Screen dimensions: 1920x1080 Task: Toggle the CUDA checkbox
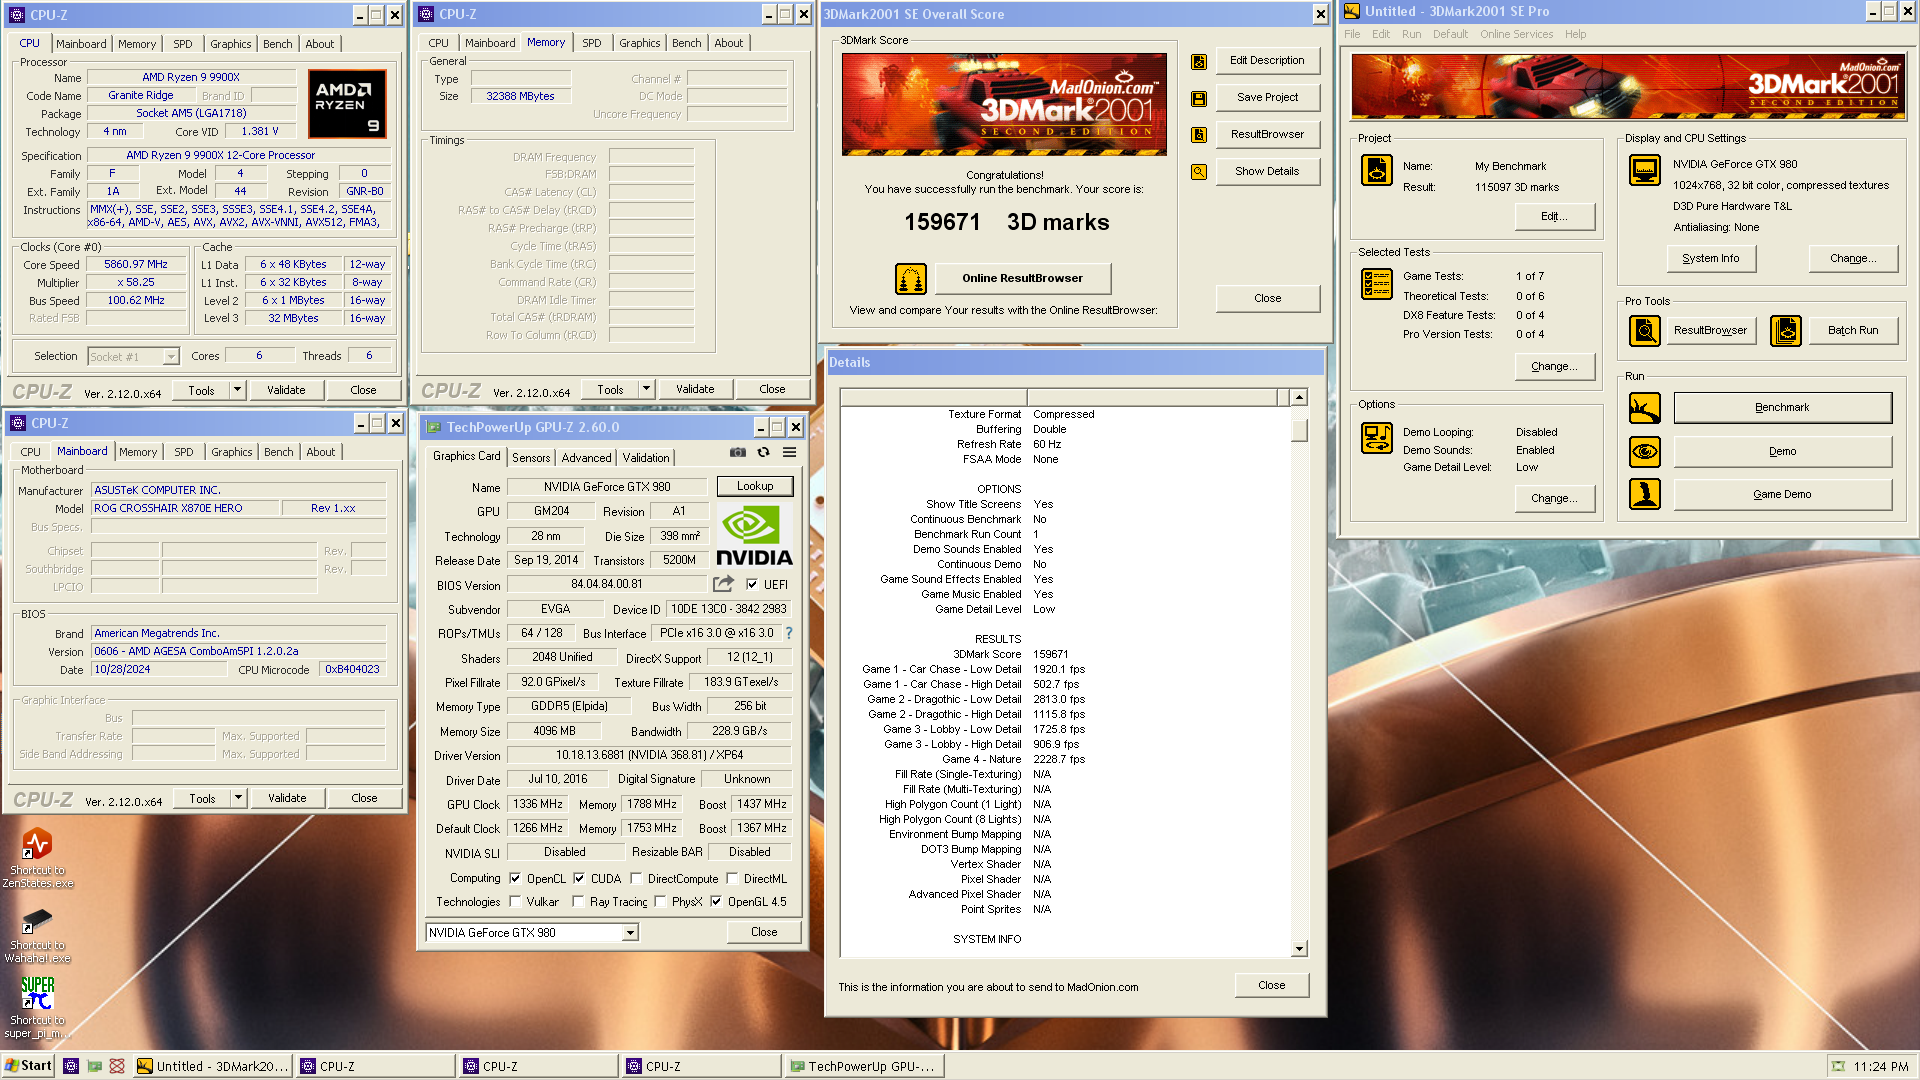[579, 879]
